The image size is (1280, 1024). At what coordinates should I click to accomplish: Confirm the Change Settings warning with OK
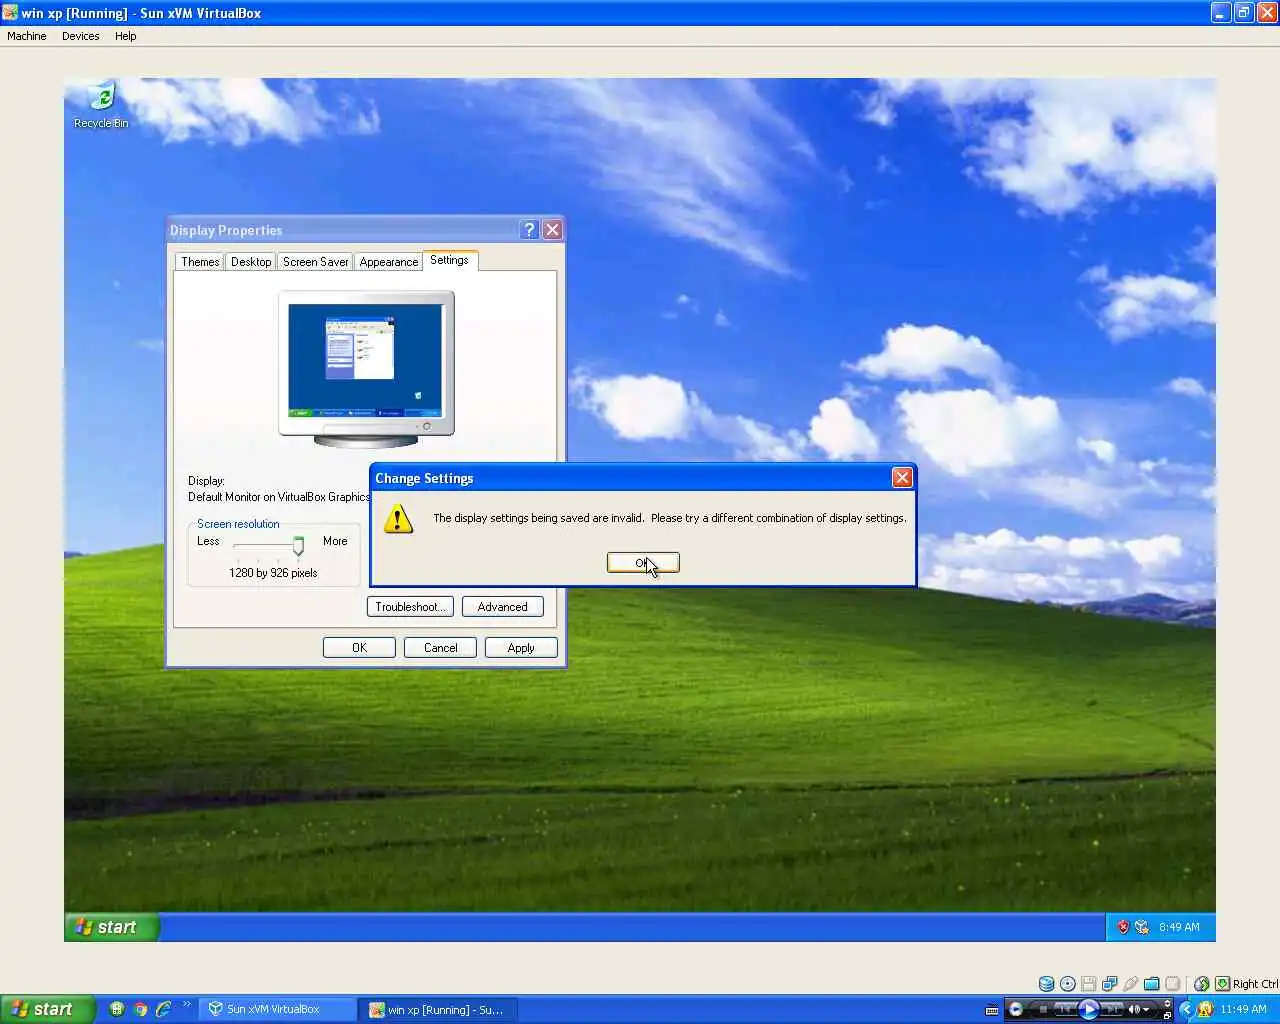point(643,563)
